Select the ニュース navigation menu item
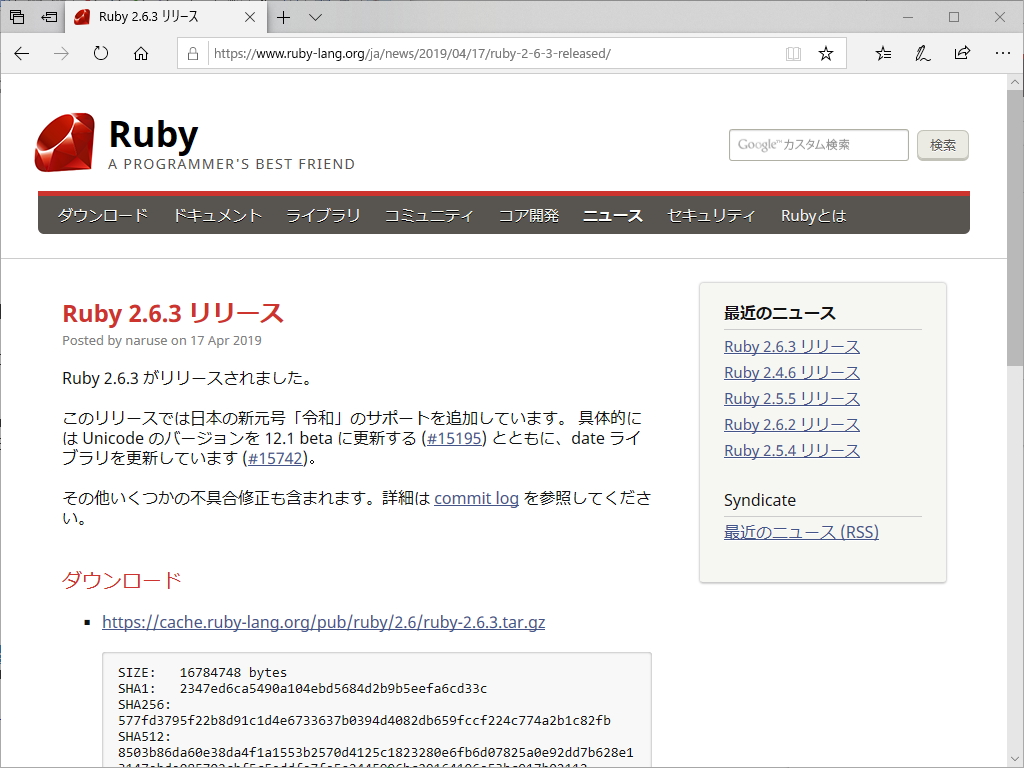 tap(612, 214)
